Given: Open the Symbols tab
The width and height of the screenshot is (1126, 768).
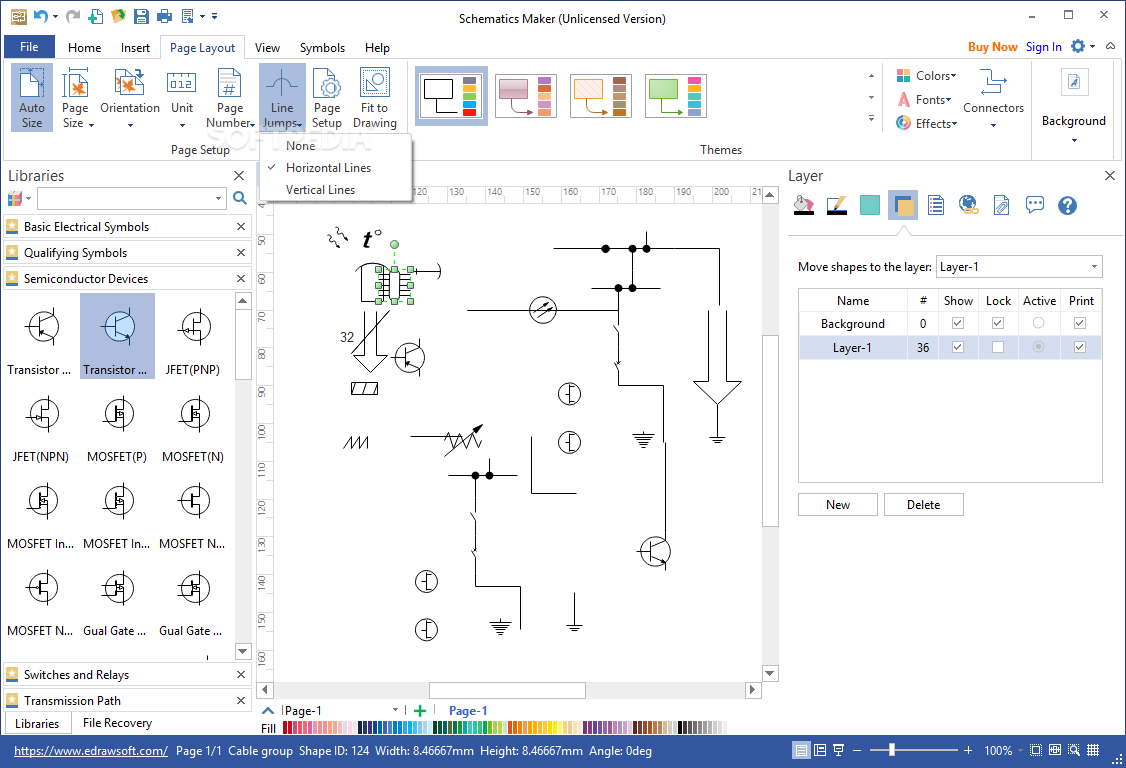Looking at the screenshot, I should [322, 47].
